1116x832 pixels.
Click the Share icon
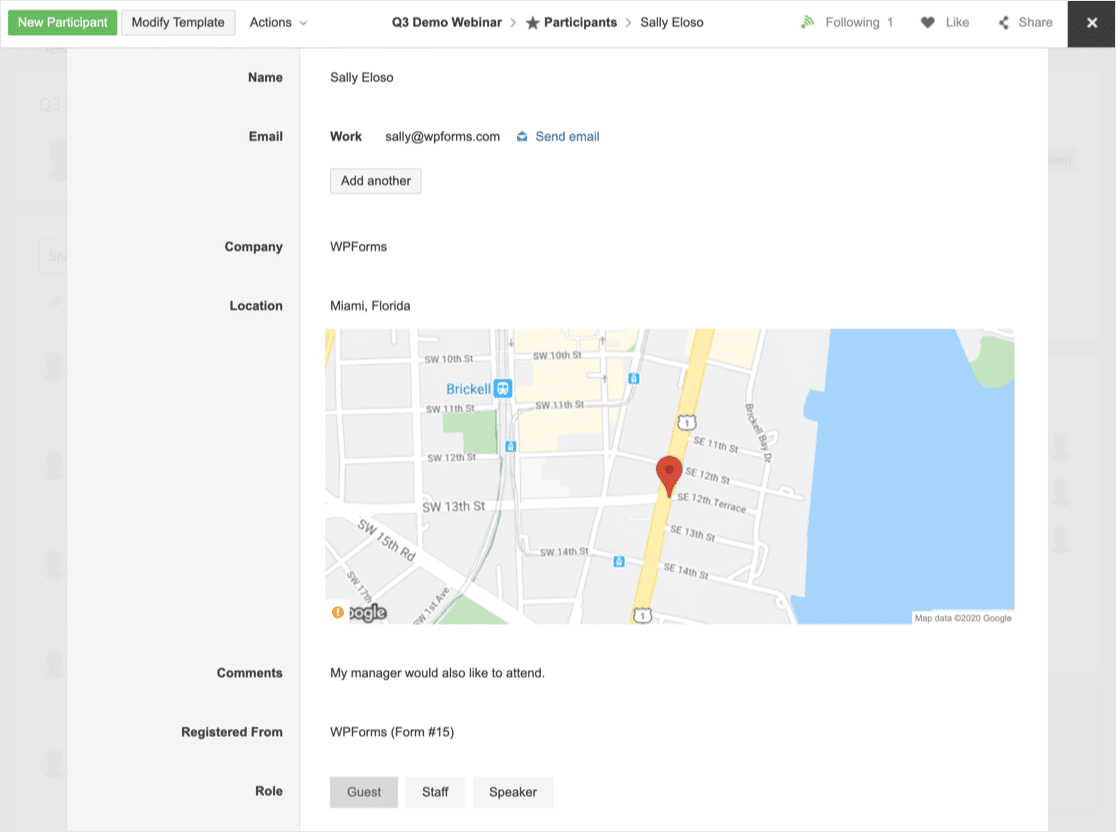(1004, 23)
